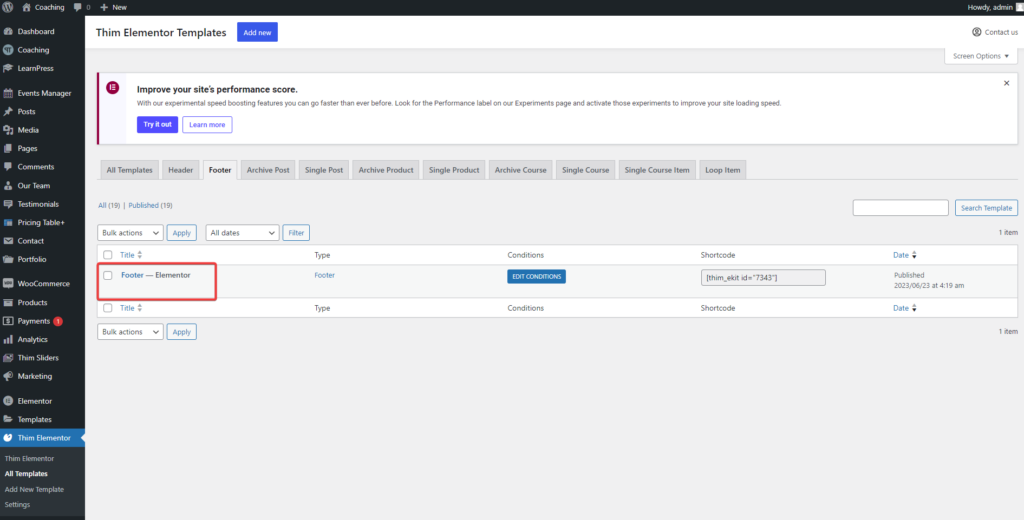
Task: Click the WooCommerce icon in sidebar
Action: (8, 284)
